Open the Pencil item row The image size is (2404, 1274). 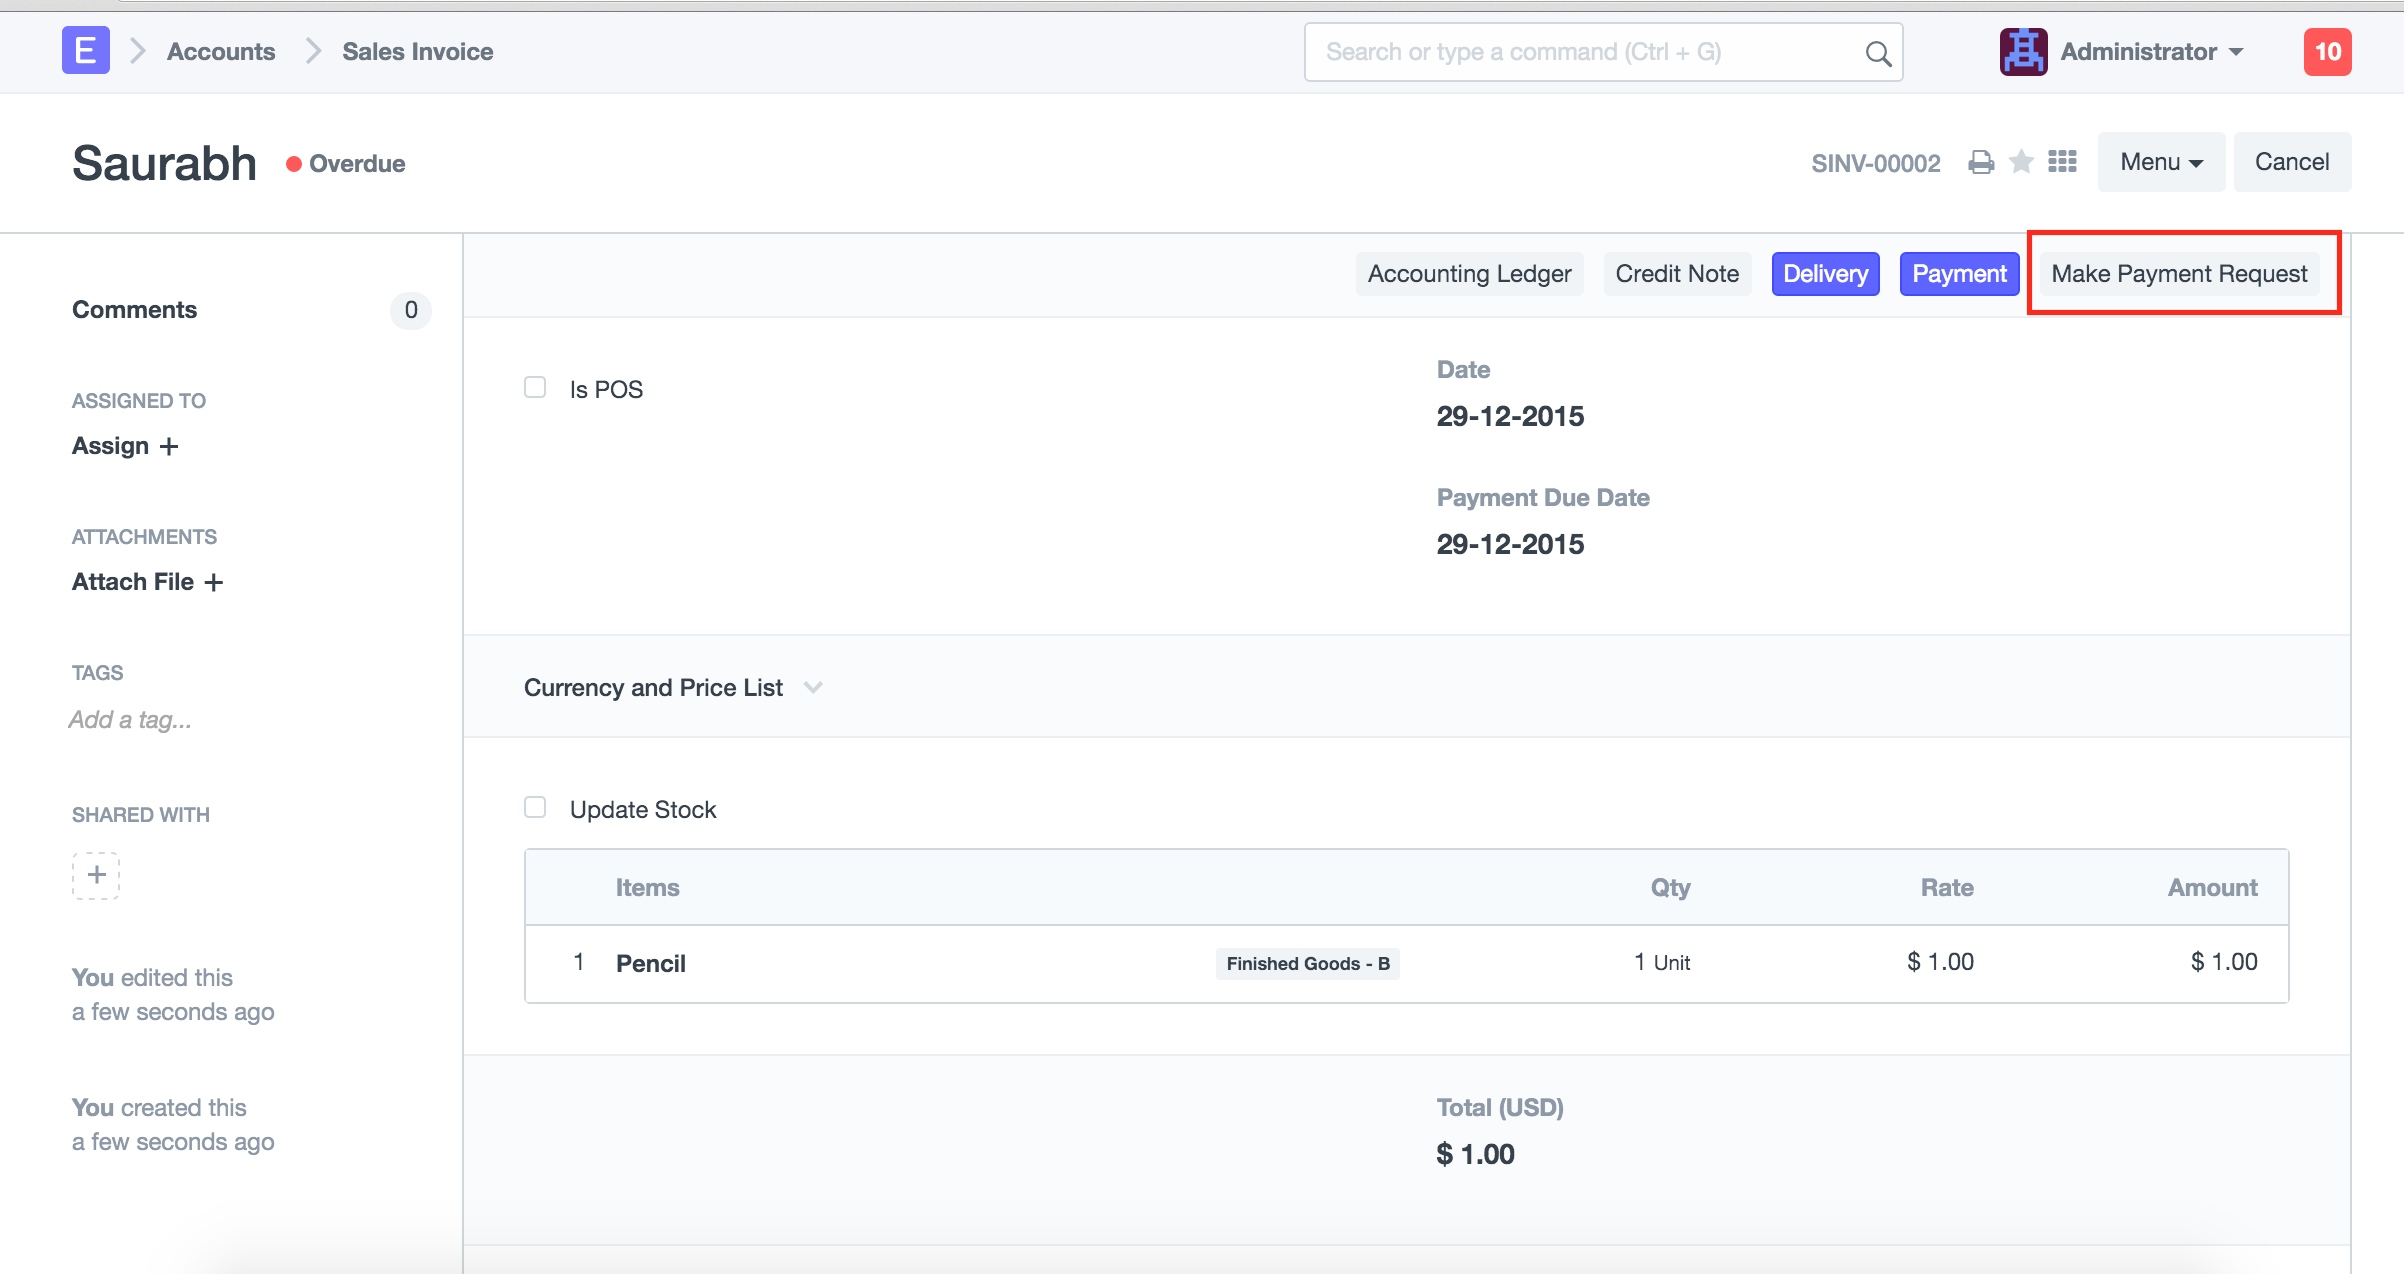pyautogui.click(x=651, y=964)
